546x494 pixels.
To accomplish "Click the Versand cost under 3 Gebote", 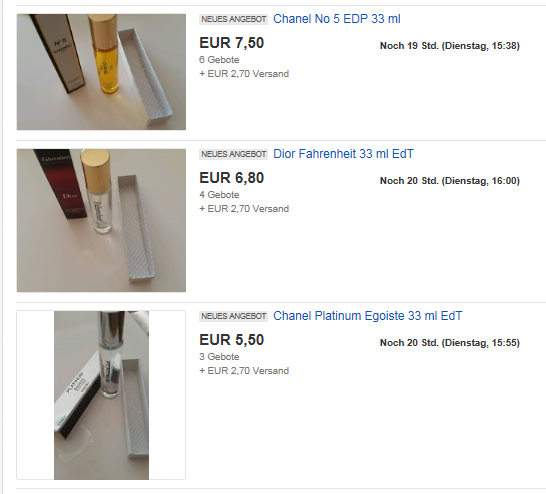I will 244,371.
